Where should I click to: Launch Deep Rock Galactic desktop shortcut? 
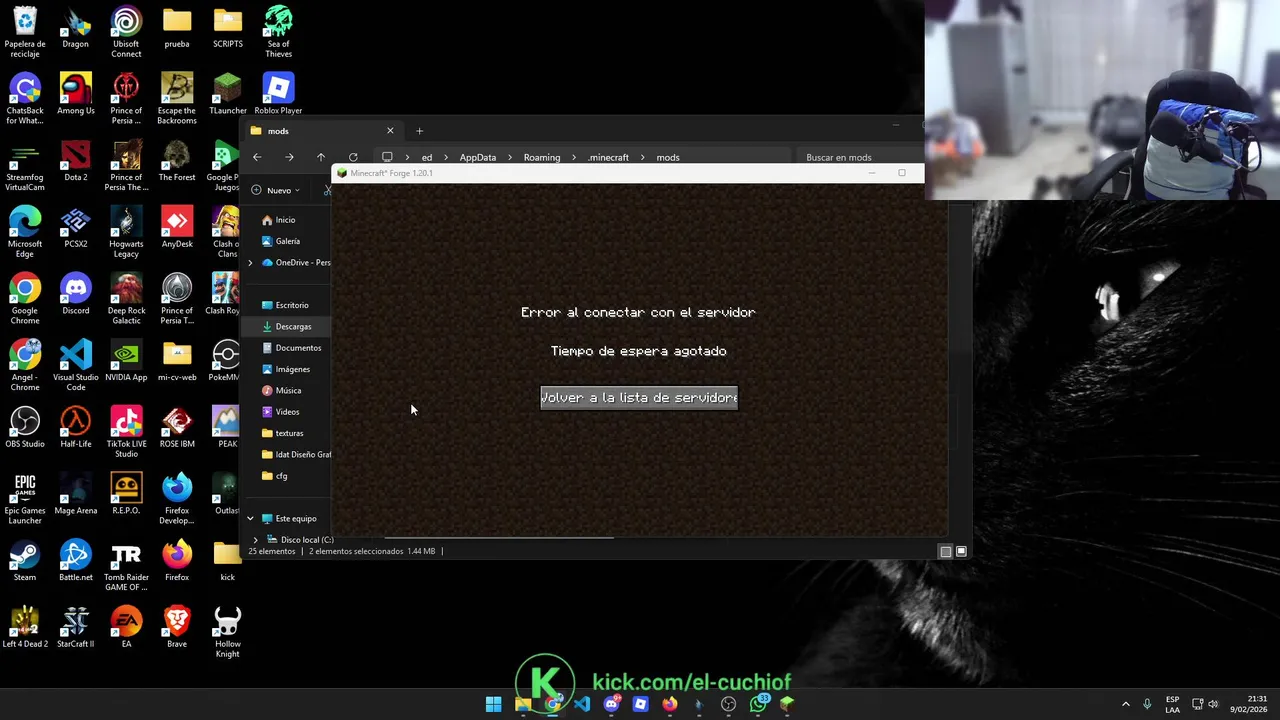tap(126, 299)
